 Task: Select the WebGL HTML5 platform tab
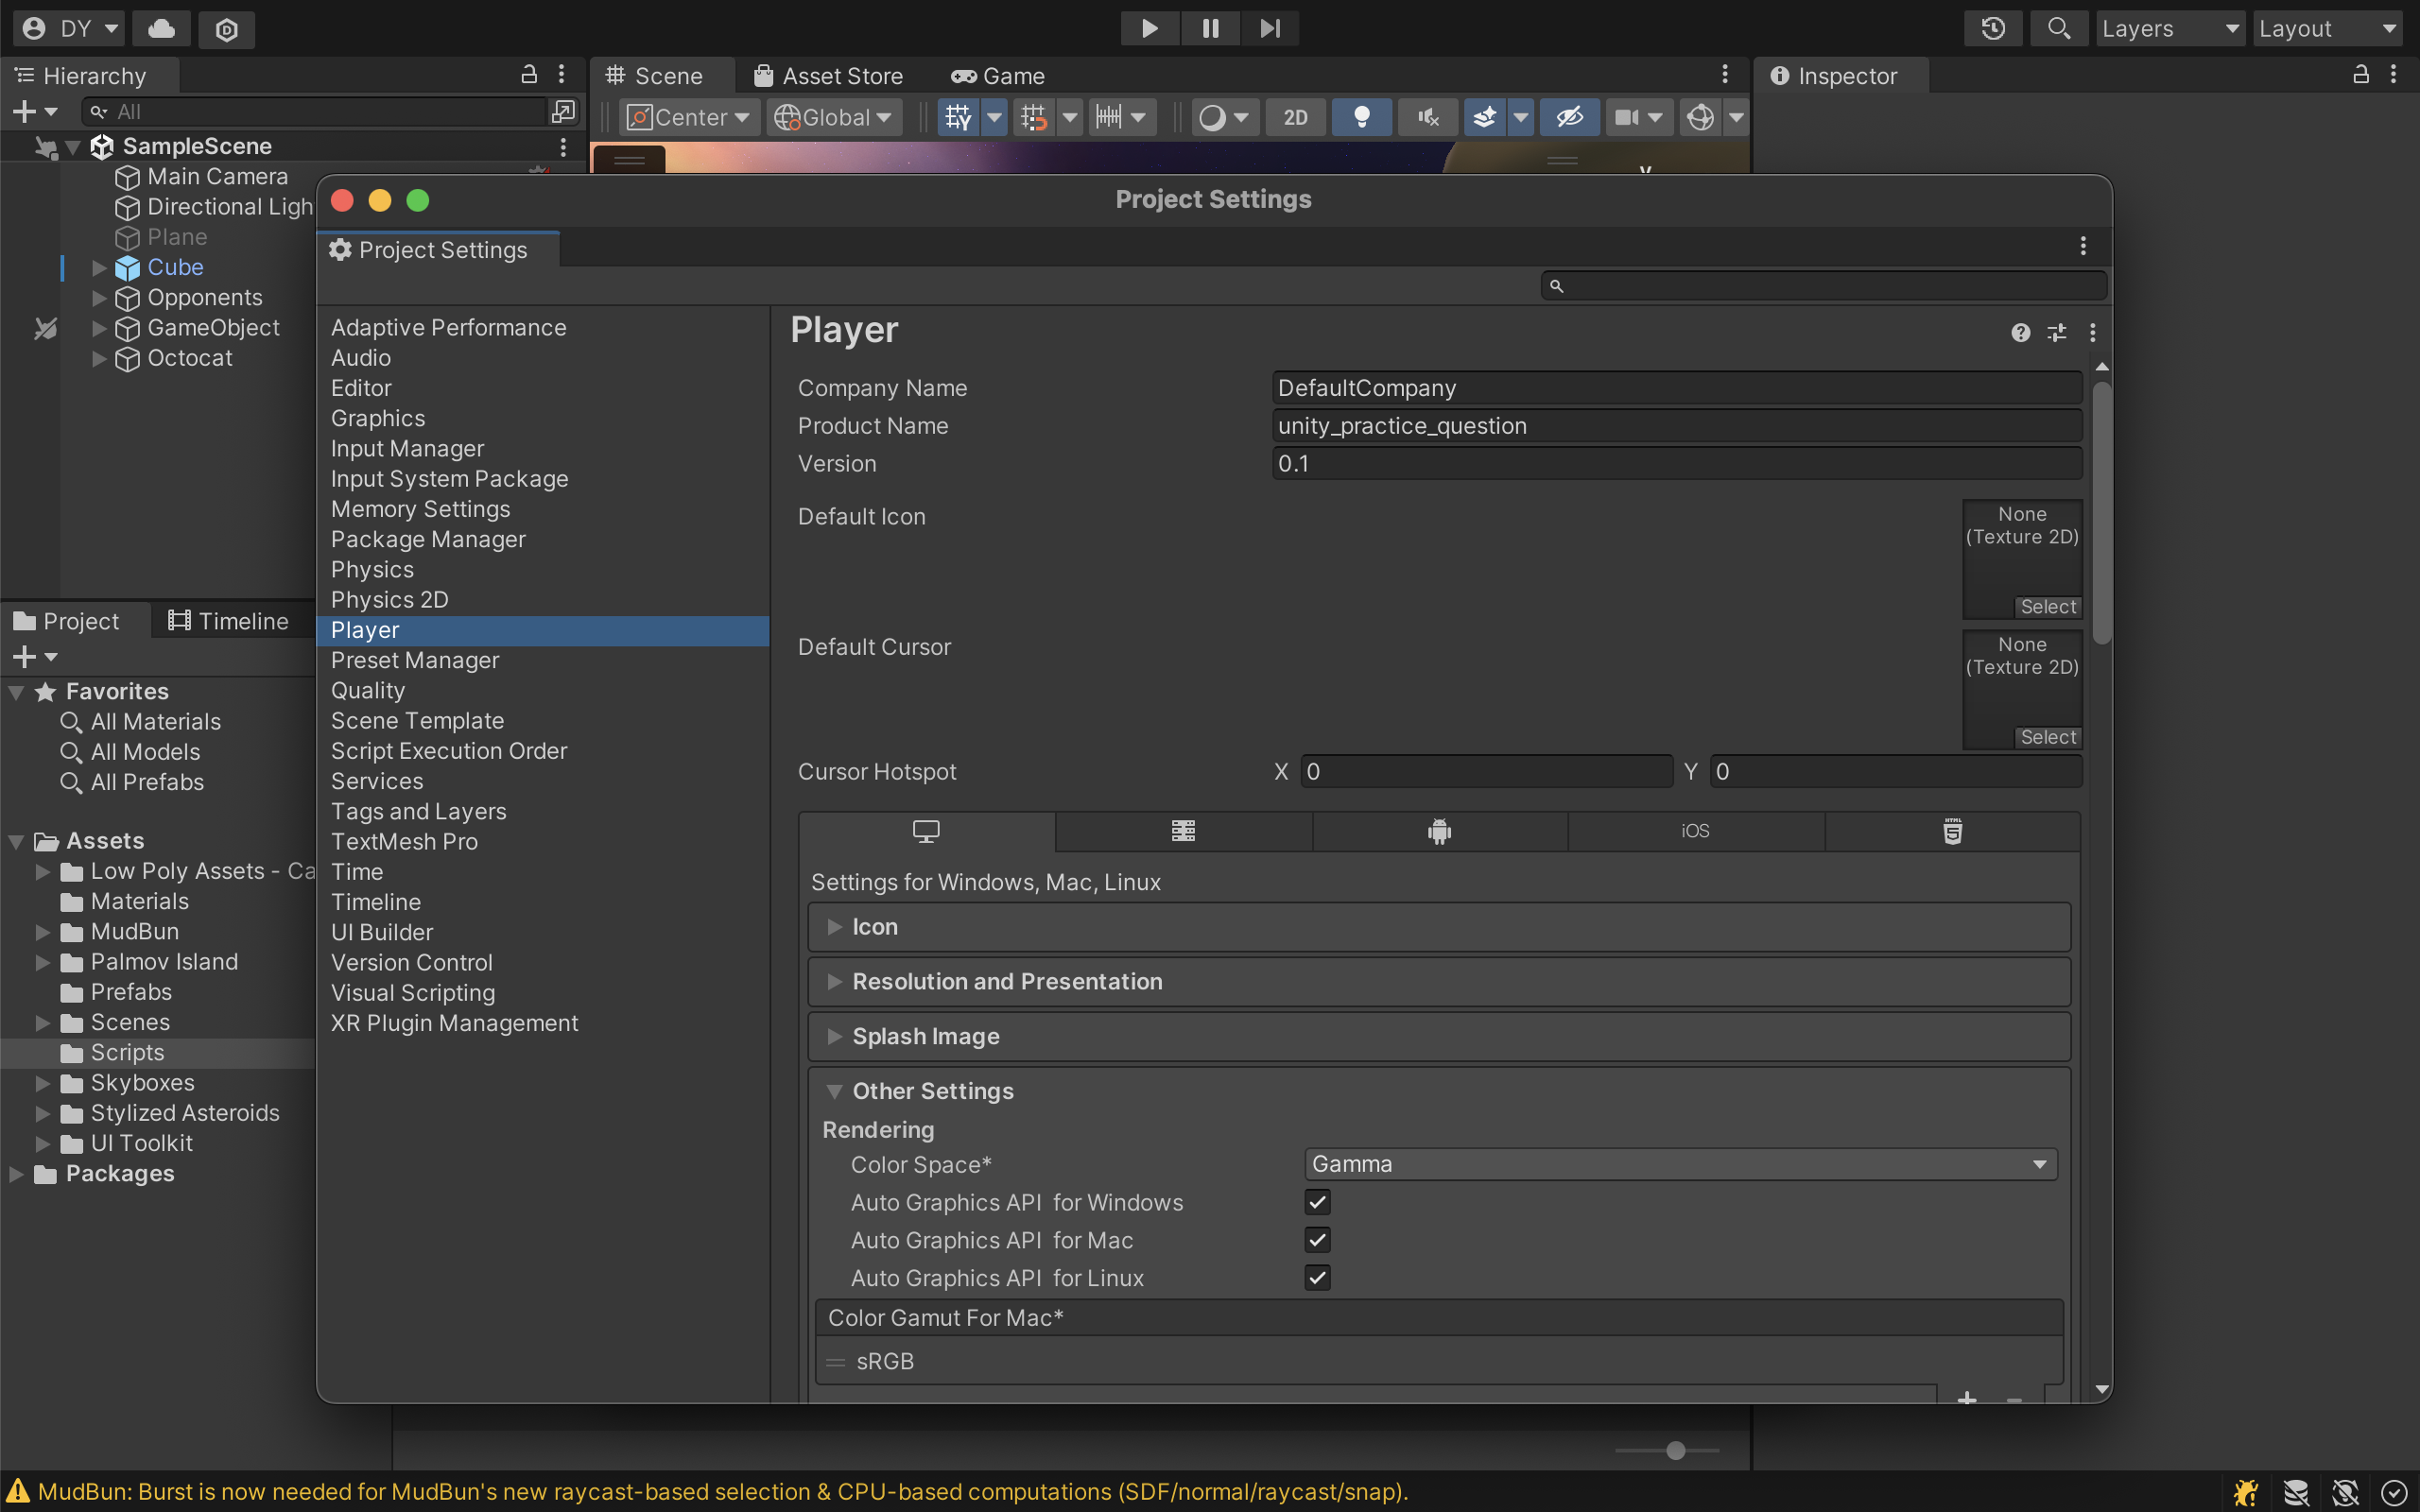(1952, 831)
